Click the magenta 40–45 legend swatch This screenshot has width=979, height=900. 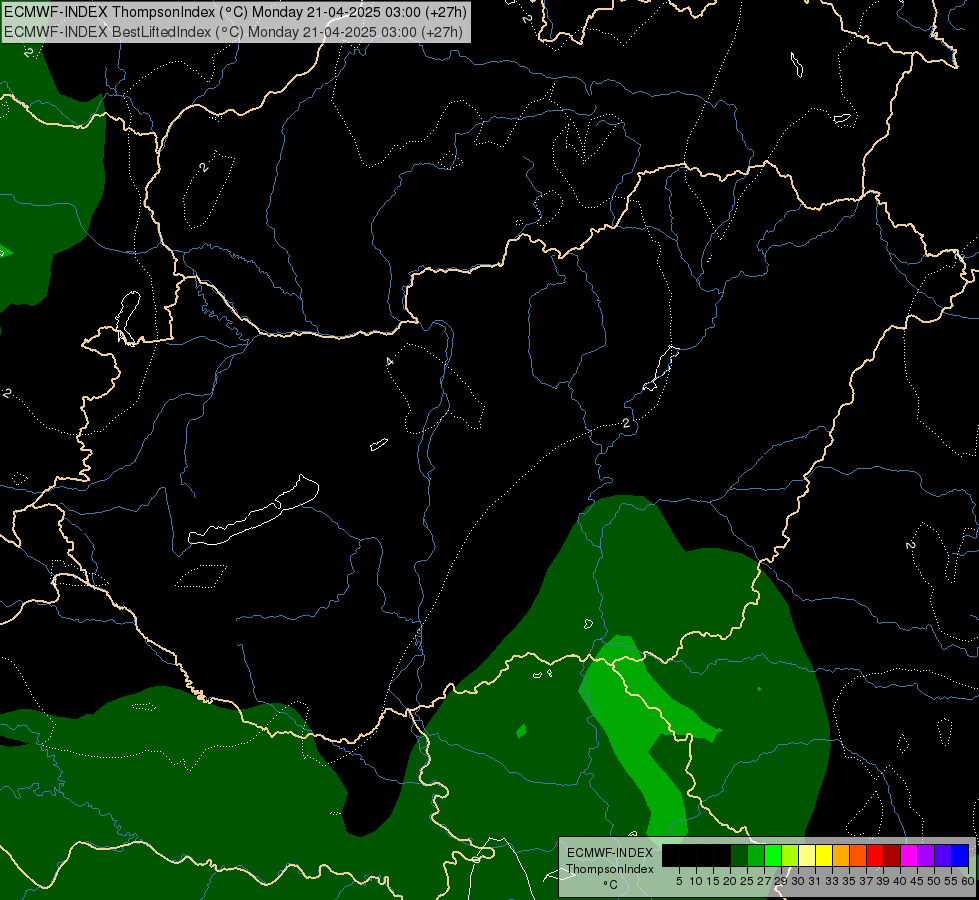click(x=909, y=856)
